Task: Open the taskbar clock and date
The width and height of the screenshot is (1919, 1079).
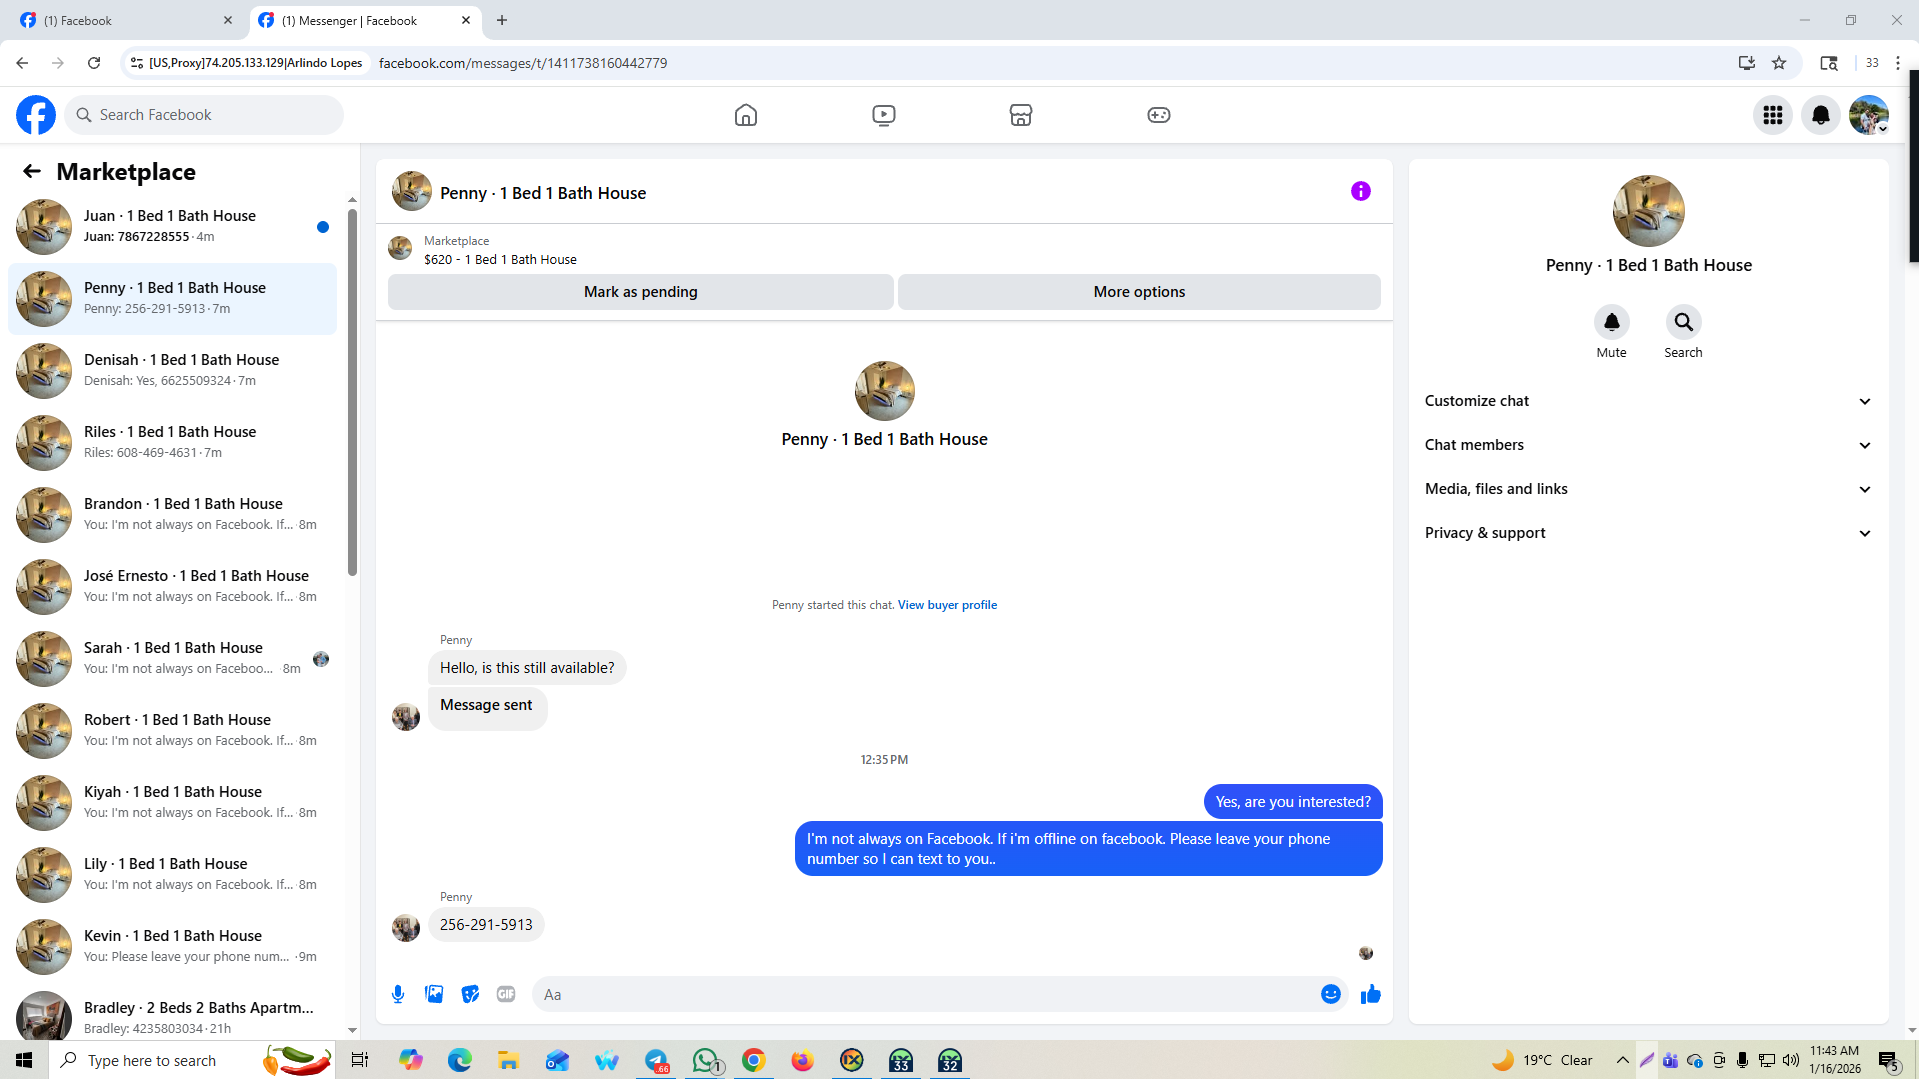Action: click(x=1835, y=1060)
